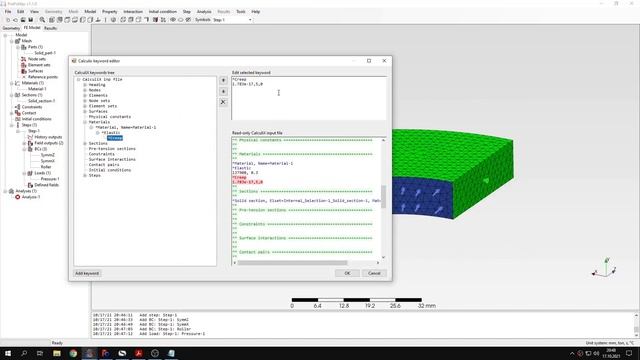Screen dimensions: 640x360
Task: Move selected keyword up with arrow button
Action: (223, 80)
